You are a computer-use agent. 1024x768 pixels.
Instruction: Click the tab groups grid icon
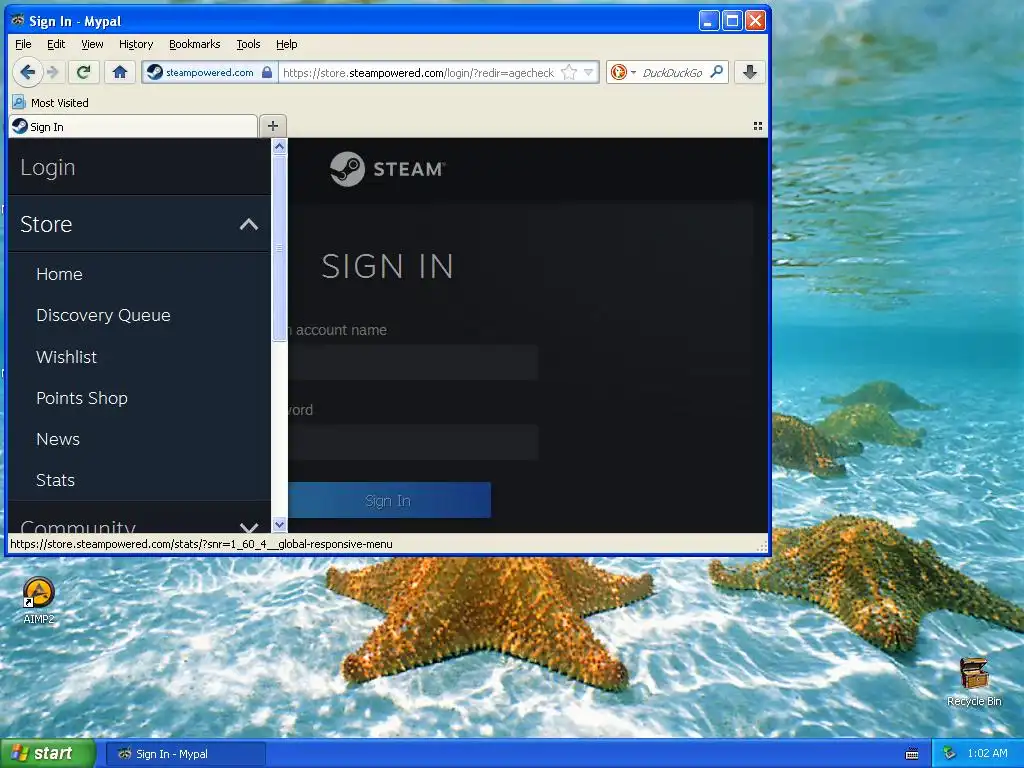(x=758, y=126)
